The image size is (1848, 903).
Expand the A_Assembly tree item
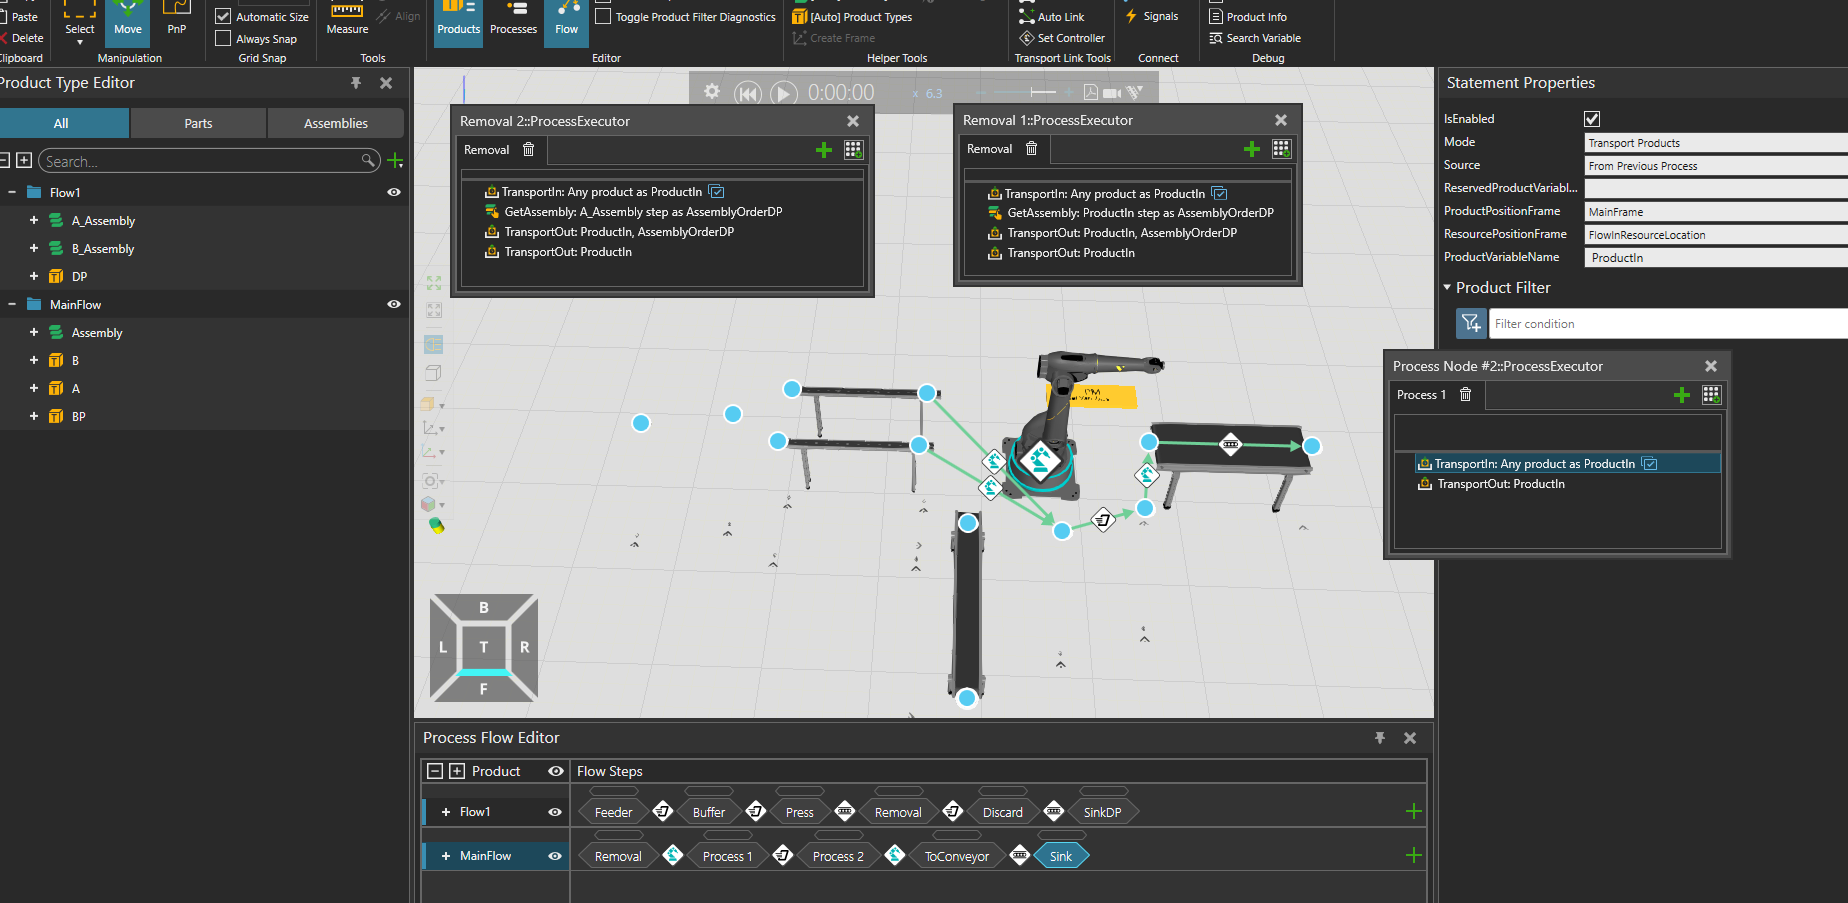34,221
